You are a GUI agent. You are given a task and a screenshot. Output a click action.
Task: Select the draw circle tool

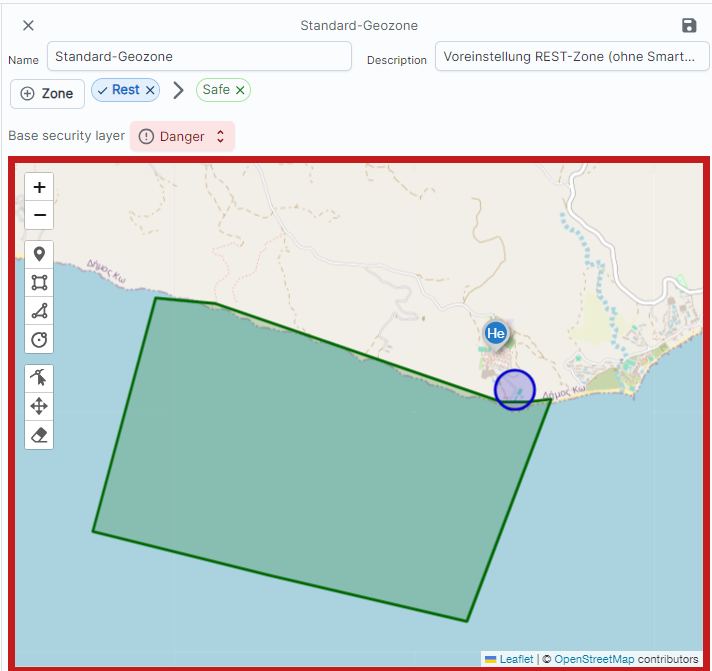39,339
